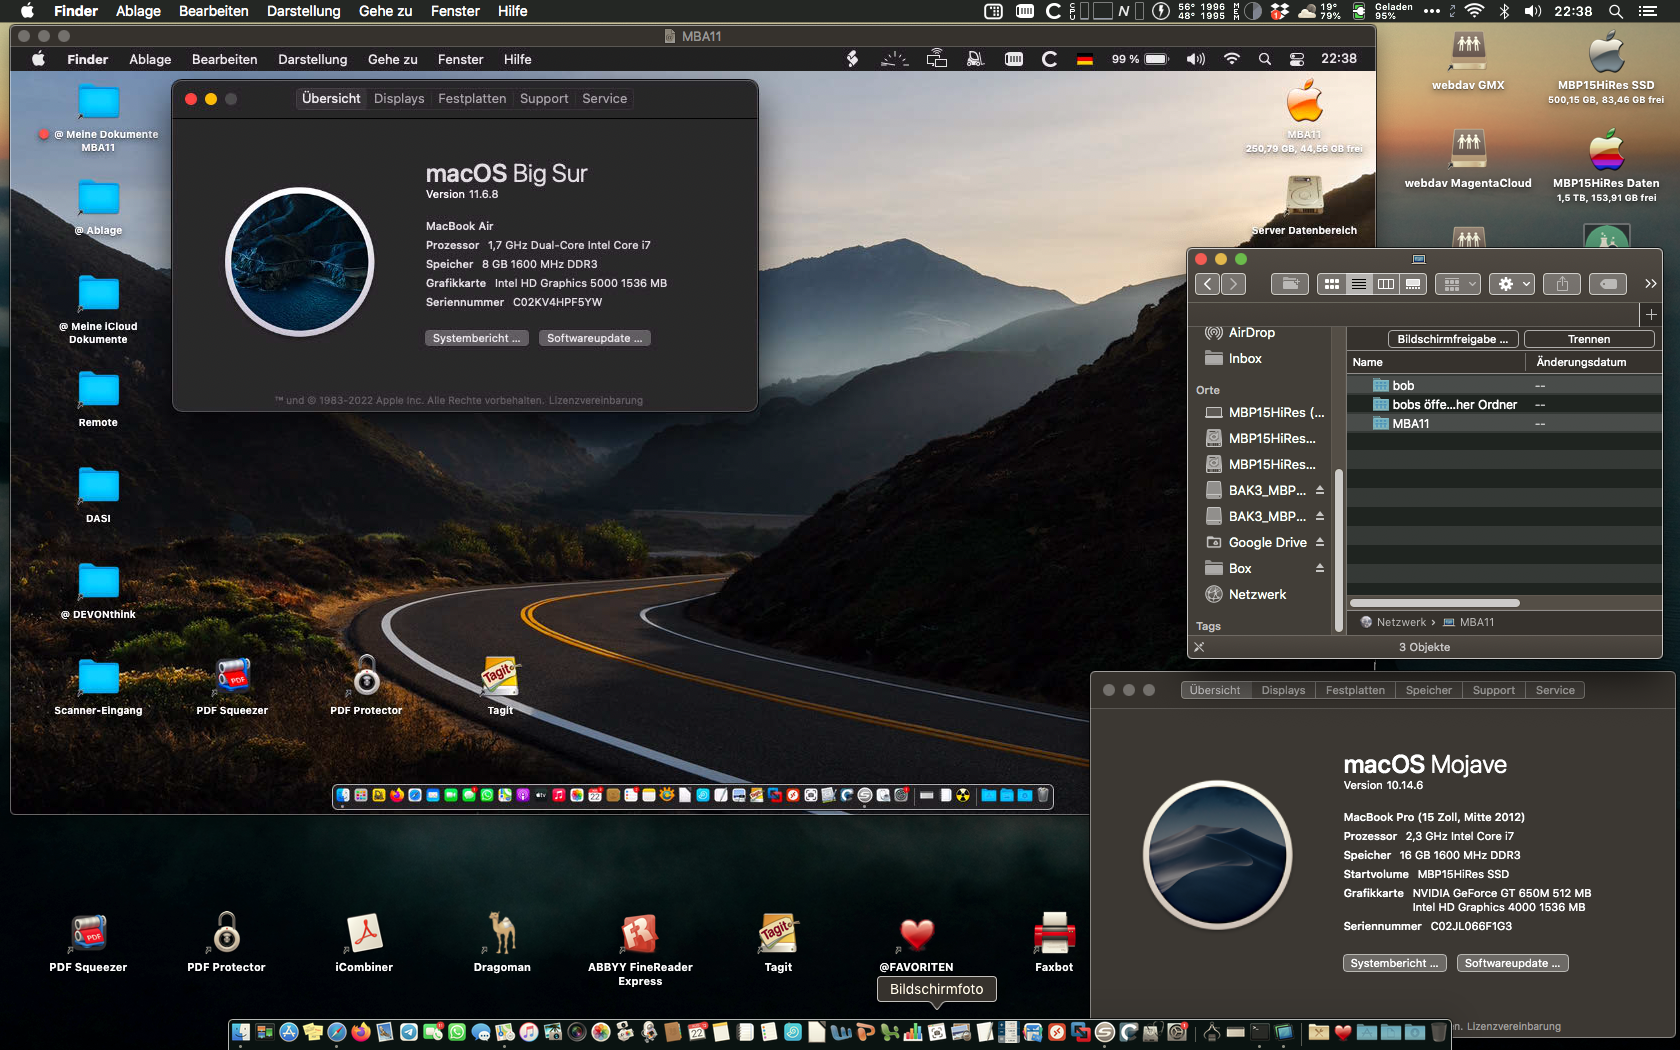Go forward in the Finder network window
Screen dimensions: 1680x1050
click(1234, 284)
